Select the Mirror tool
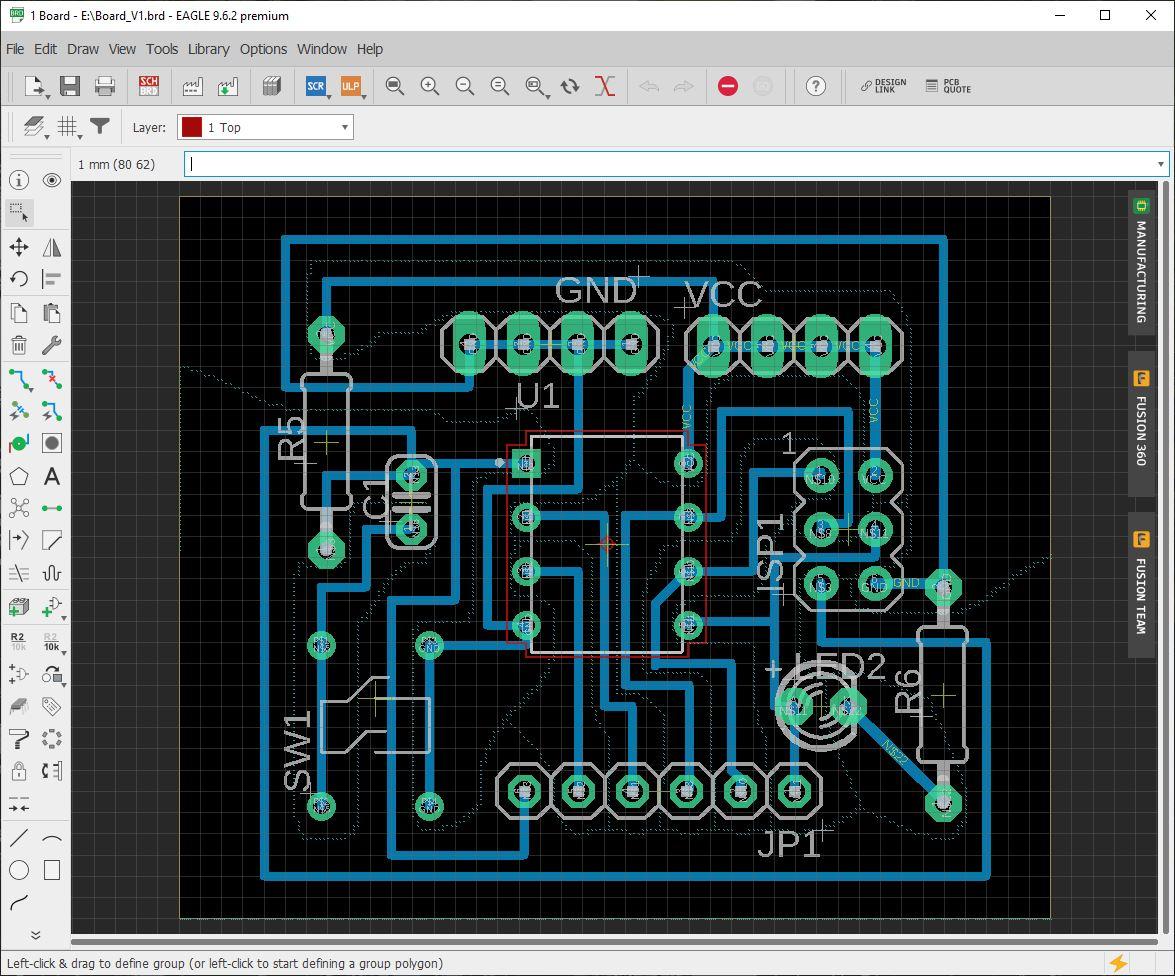 point(52,247)
